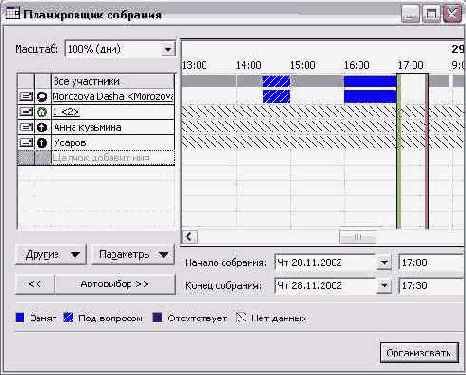
Task: Click the envelope icon in the Morozova Dasha row
Action: tap(26, 97)
